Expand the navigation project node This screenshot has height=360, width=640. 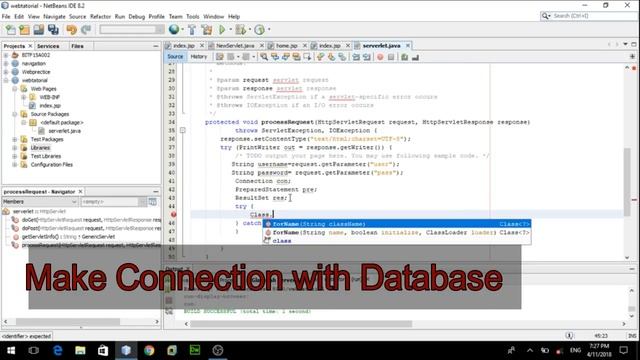tap(6, 63)
